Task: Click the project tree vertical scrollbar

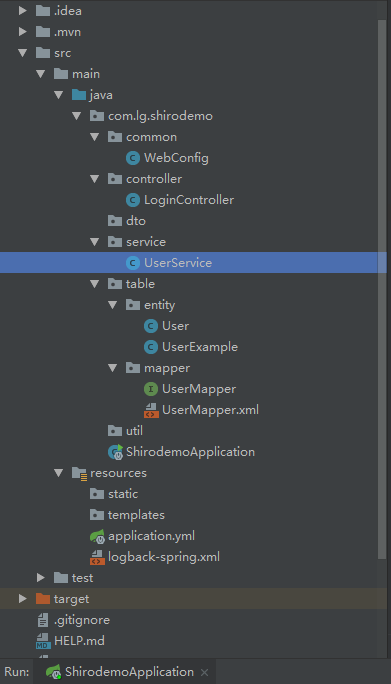Action: pyautogui.click(x=382, y=288)
